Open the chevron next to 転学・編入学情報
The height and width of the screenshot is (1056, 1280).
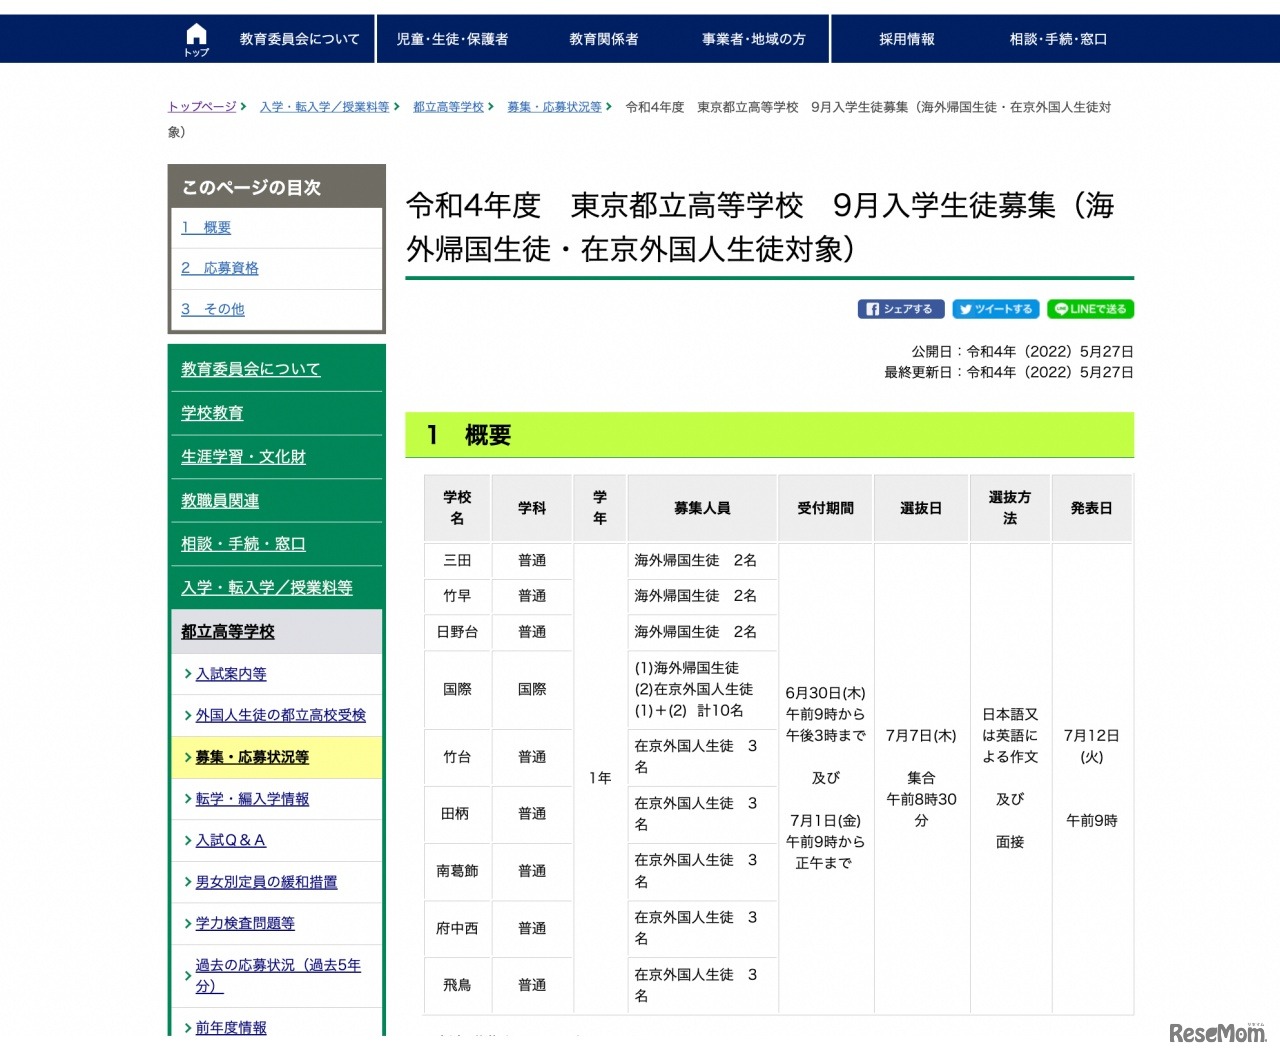187,799
